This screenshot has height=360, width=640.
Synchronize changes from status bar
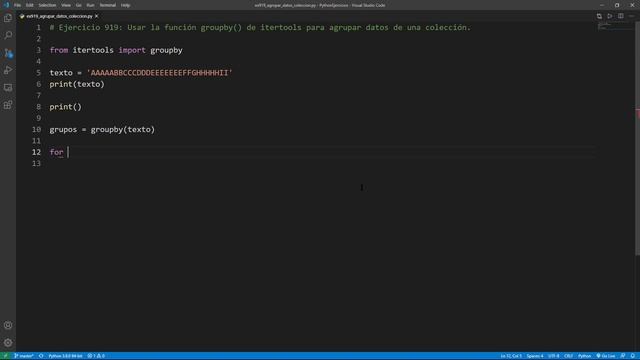[41, 356]
